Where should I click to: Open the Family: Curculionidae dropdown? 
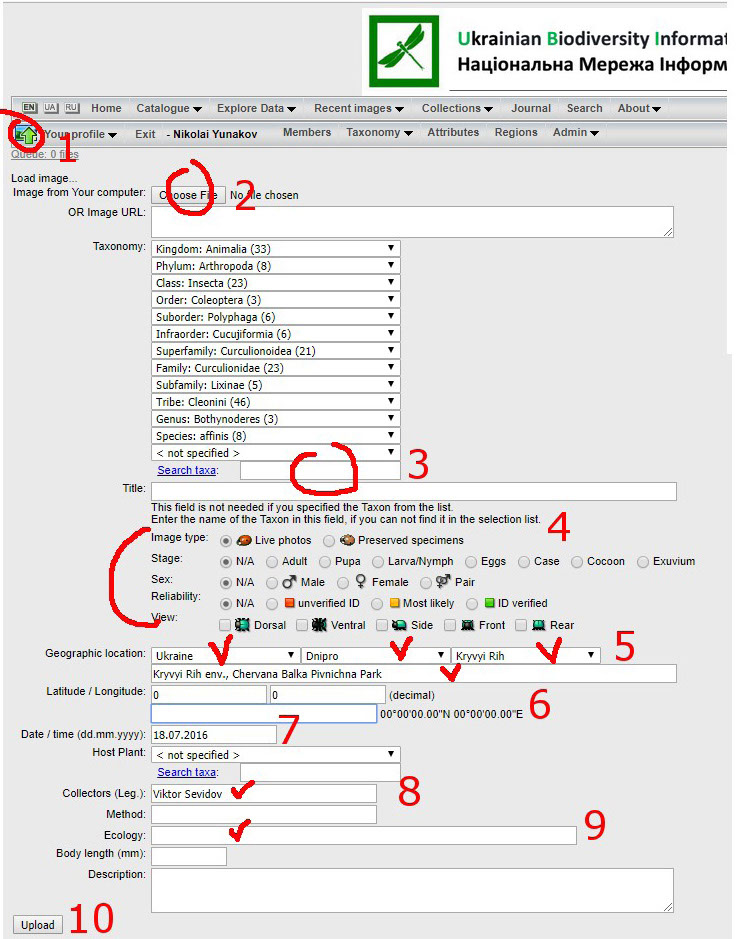pos(276,368)
